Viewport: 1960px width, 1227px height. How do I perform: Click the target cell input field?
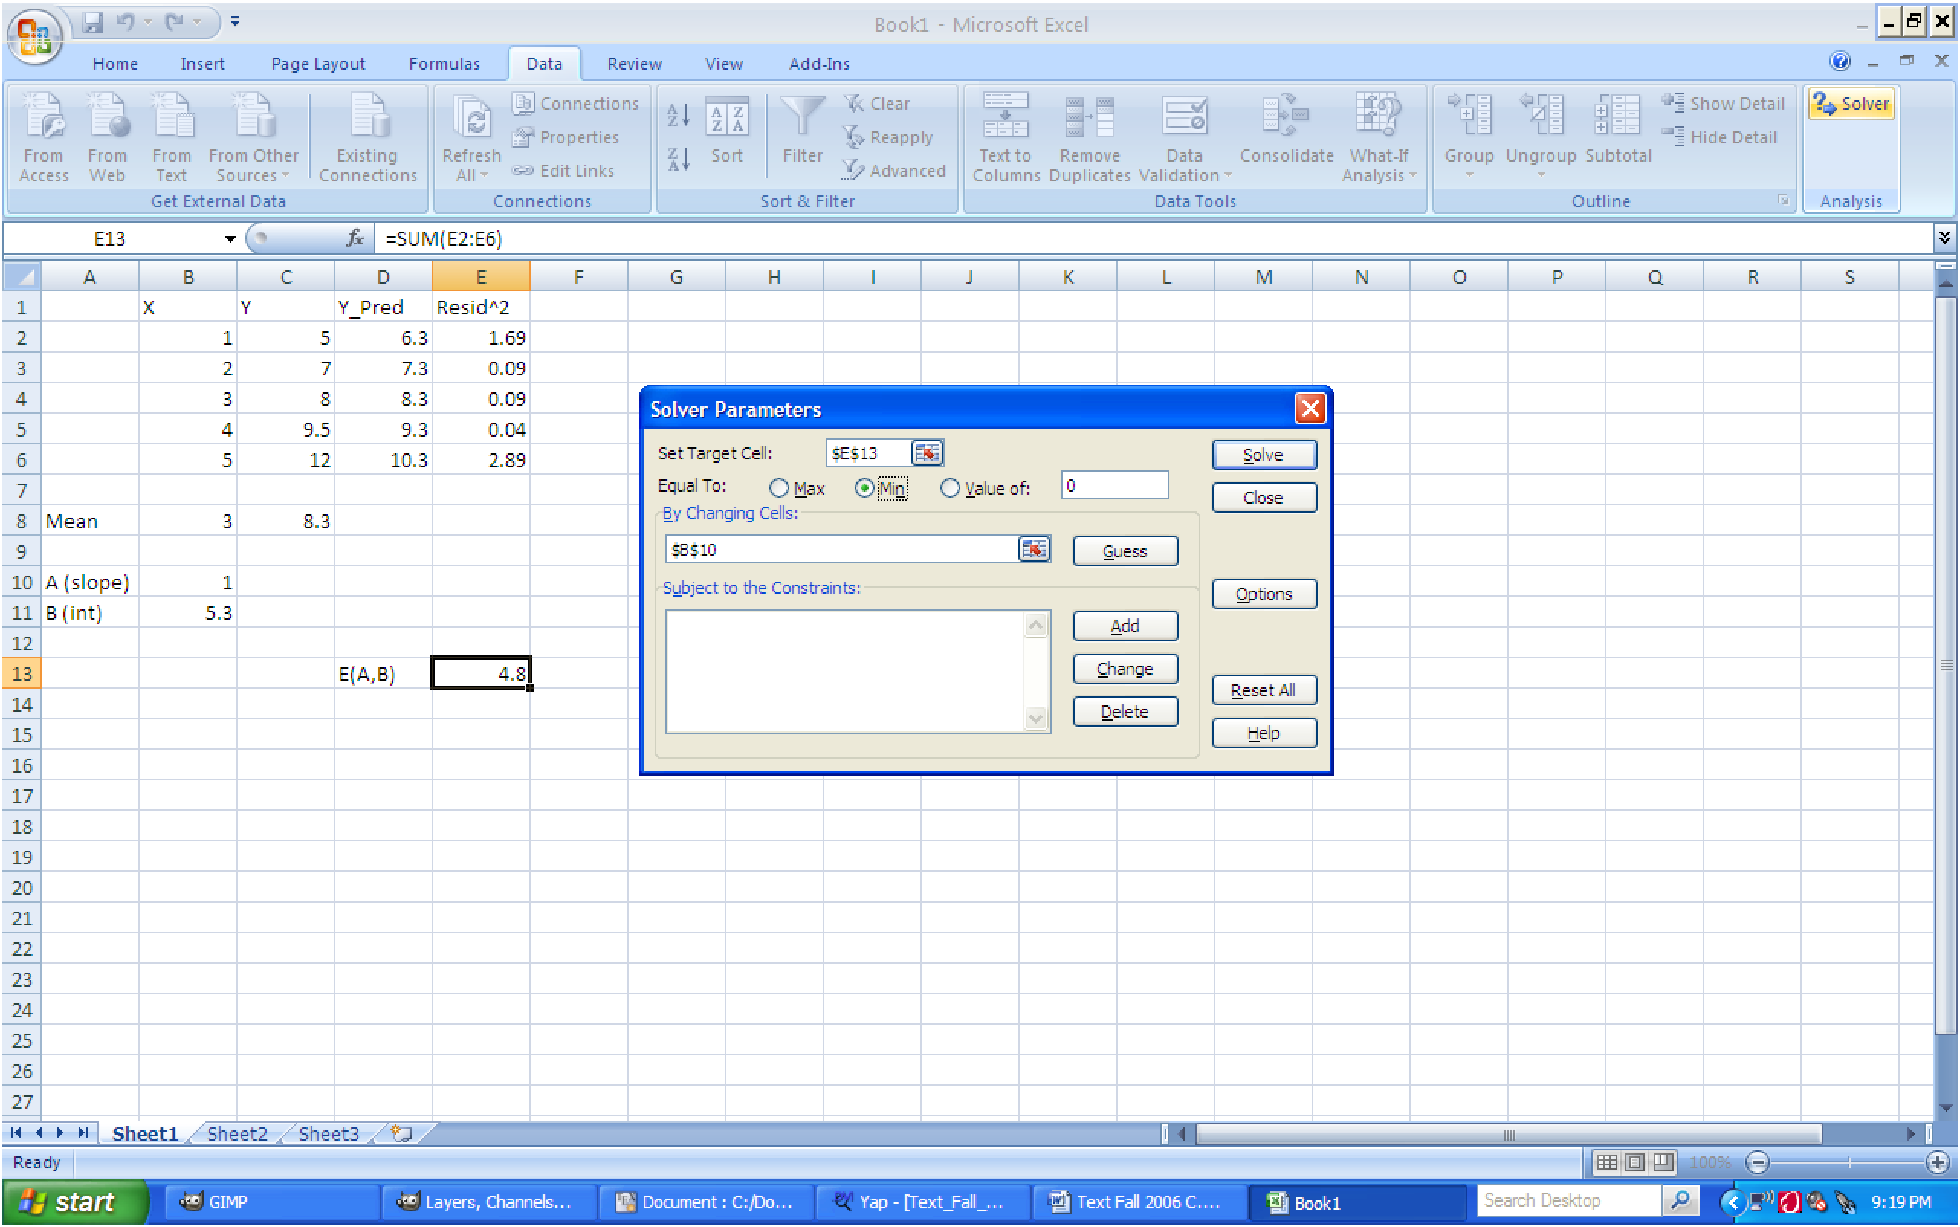pyautogui.click(x=866, y=452)
